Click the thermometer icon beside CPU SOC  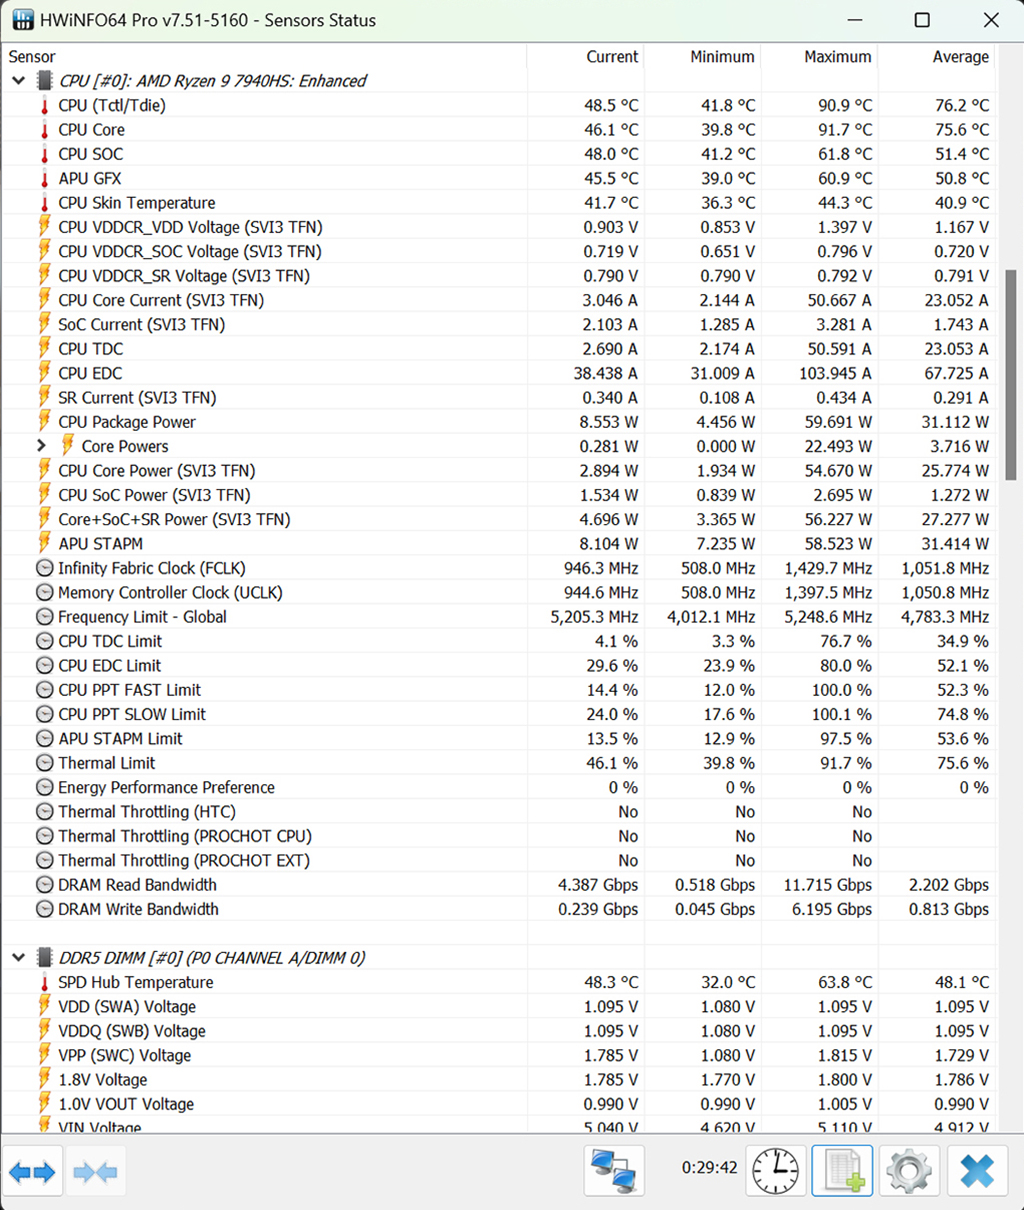click(44, 154)
